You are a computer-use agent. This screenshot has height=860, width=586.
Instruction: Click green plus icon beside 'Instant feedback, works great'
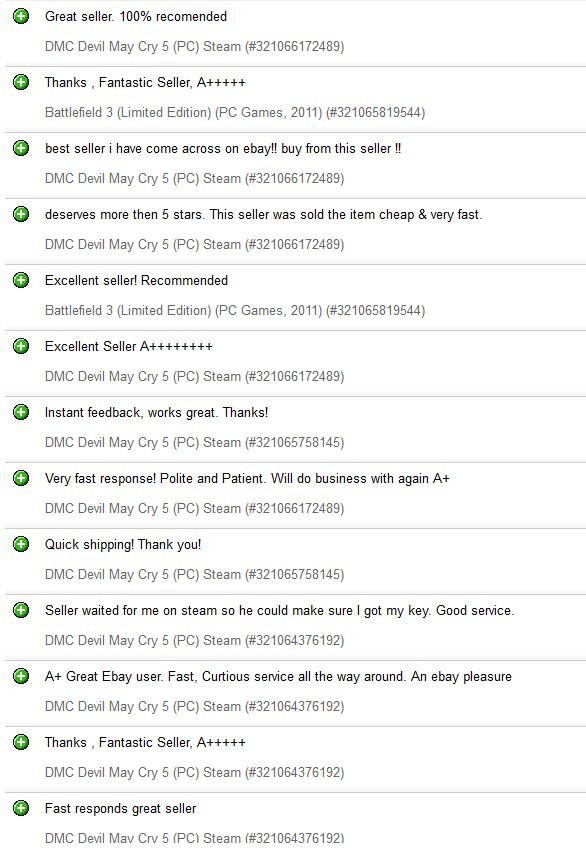(21, 412)
